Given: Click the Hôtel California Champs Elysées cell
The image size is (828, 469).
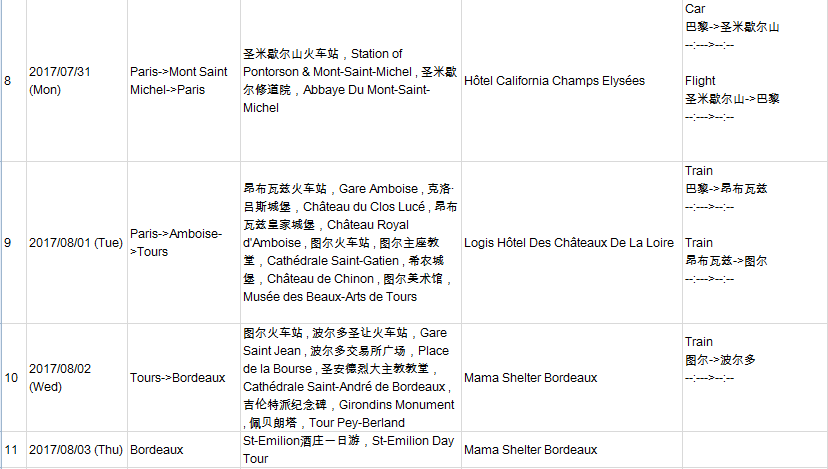Looking at the screenshot, I should 555,80.
